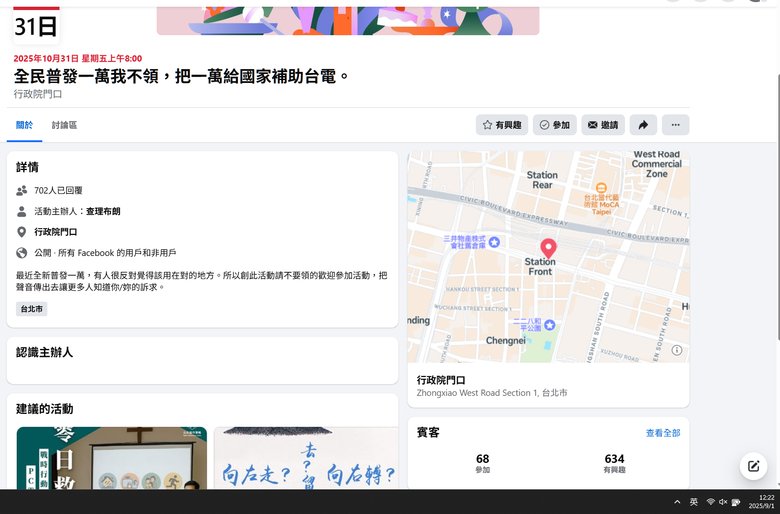Click the red location pin on map
The height and width of the screenshot is (514, 780).
[x=548, y=247]
